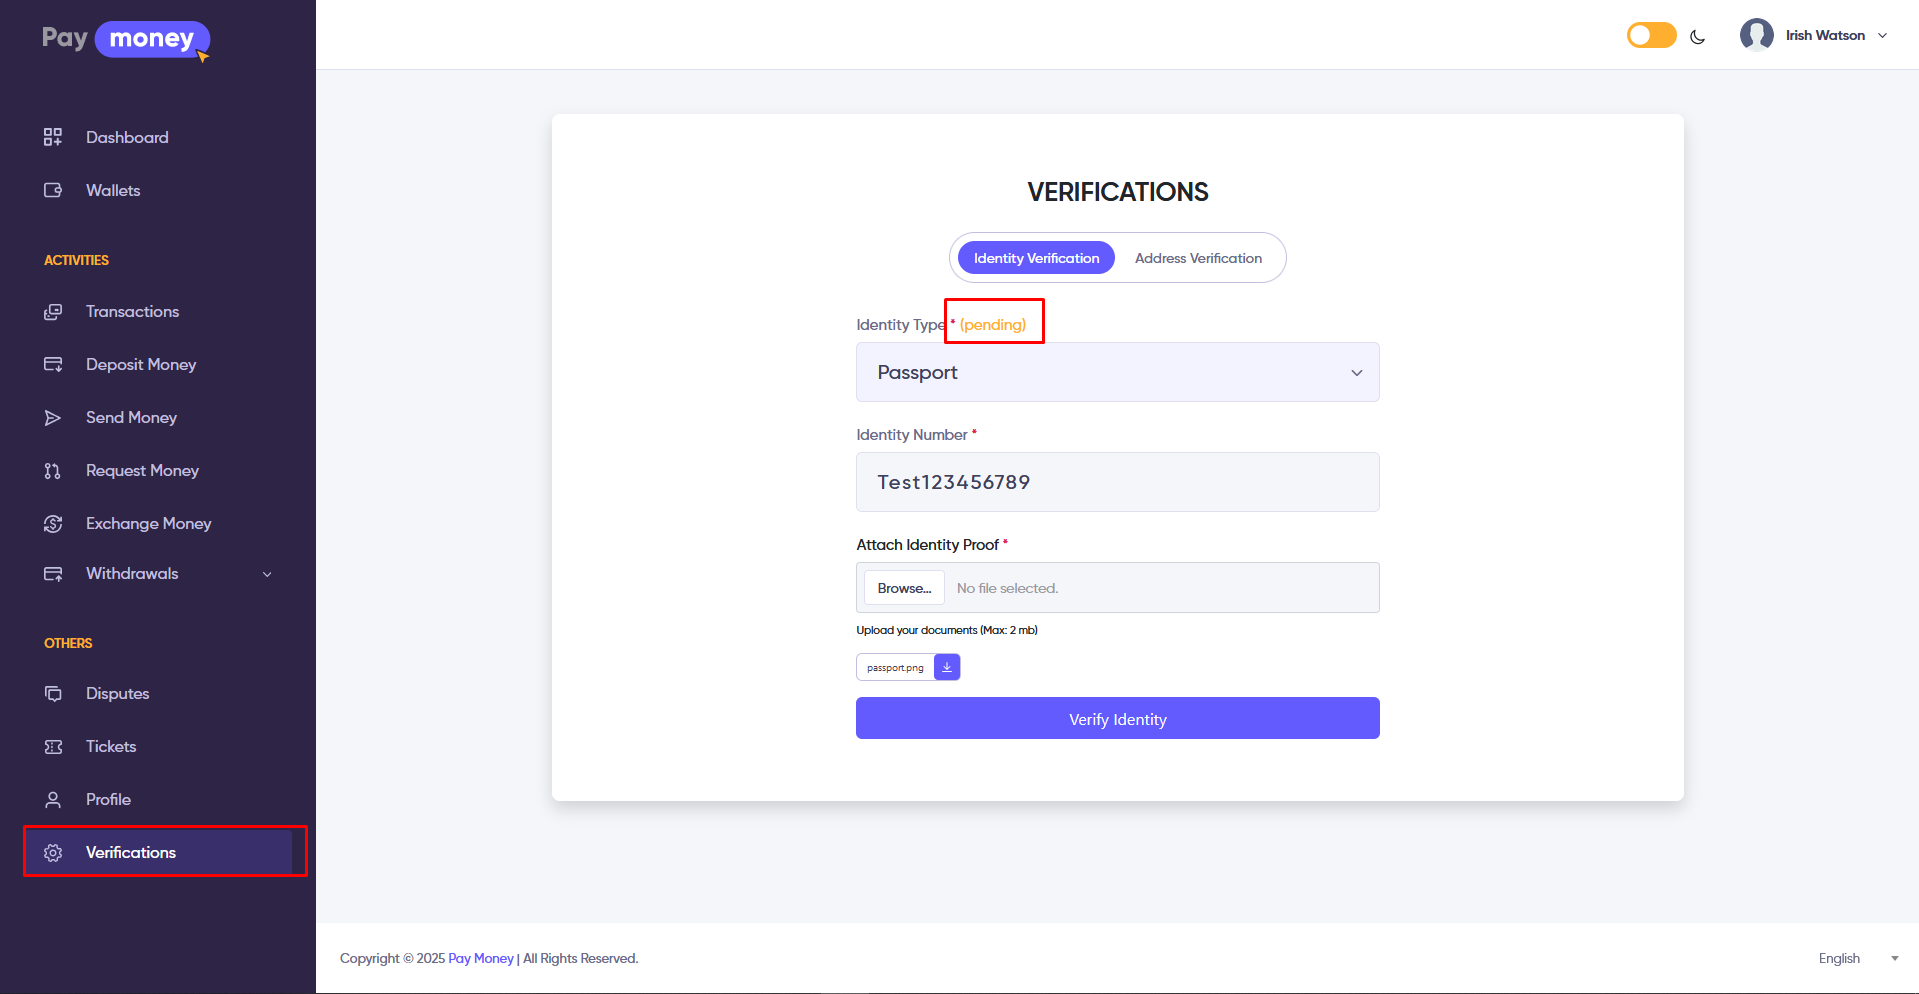Click the Request Money icon
This screenshot has width=1919, height=994.
coord(53,471)
